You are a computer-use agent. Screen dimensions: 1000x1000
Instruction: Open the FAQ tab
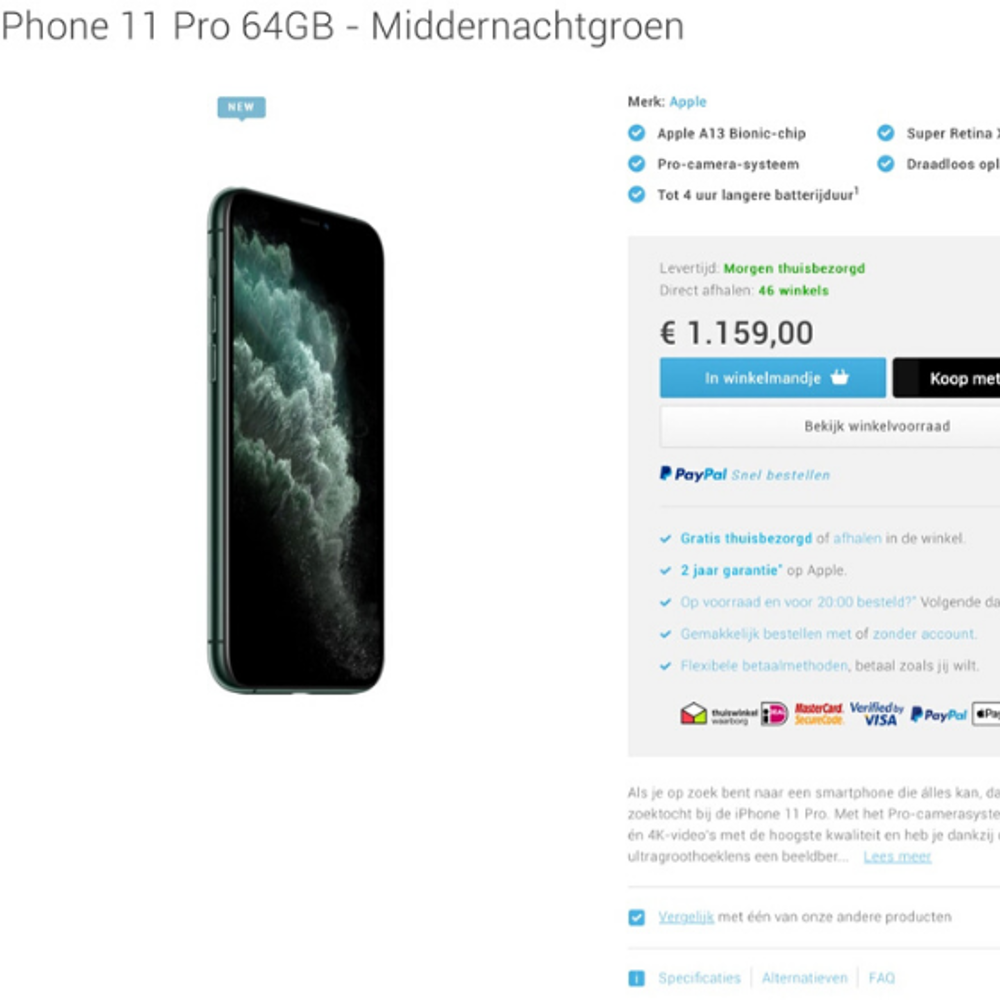(882, 978)
